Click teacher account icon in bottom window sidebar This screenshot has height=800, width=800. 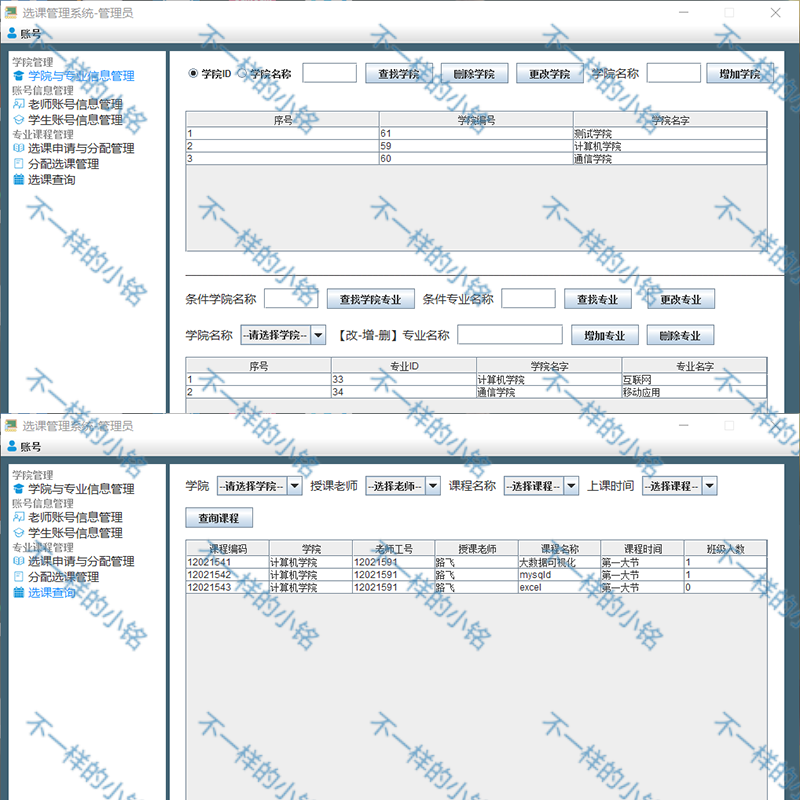pos(19,517)
